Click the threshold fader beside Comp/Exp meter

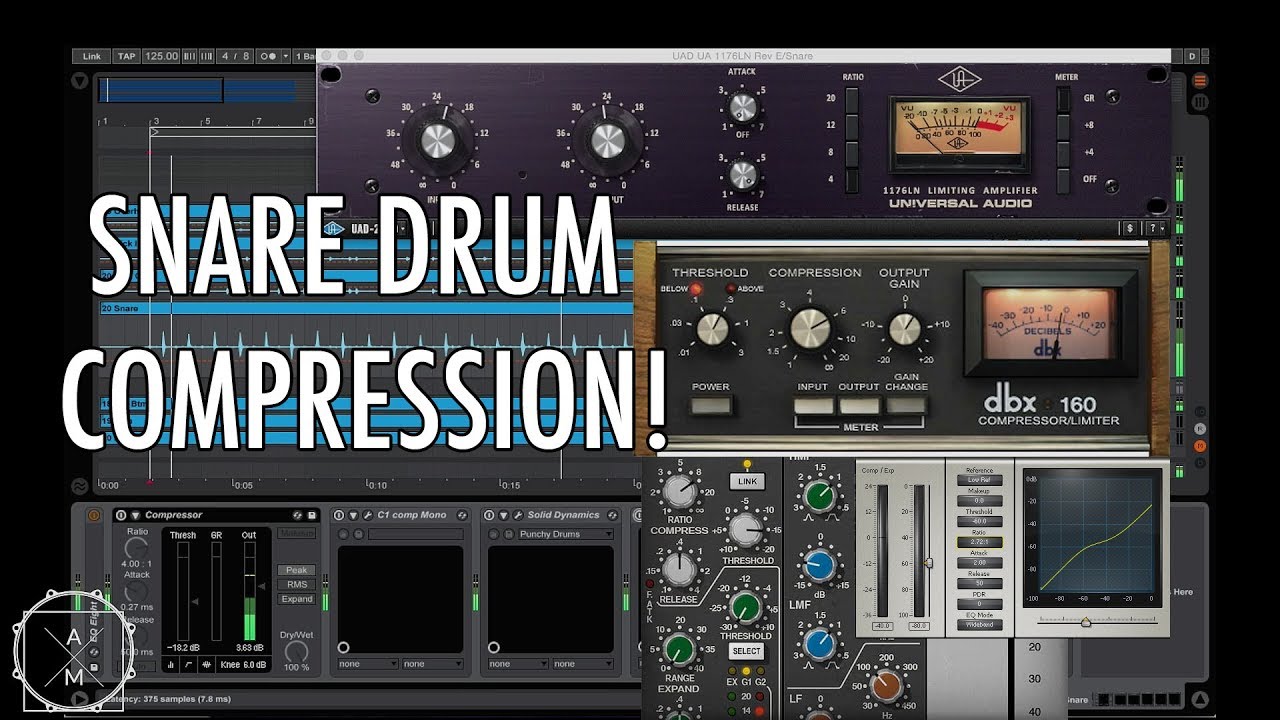click(929, 563)
